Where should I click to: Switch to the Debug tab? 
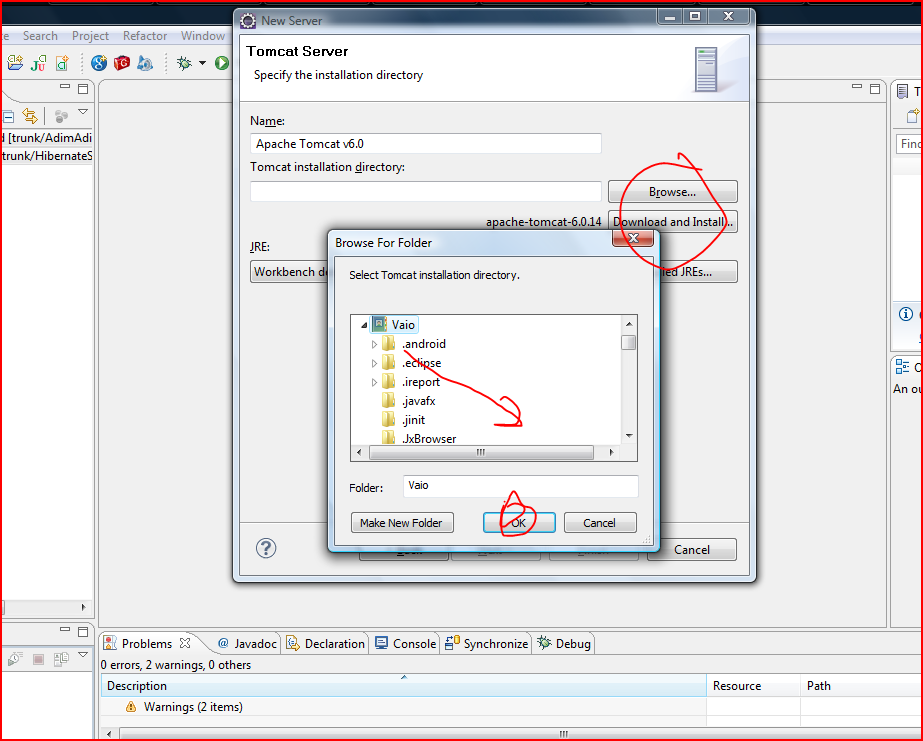click(x=564, y=644)
